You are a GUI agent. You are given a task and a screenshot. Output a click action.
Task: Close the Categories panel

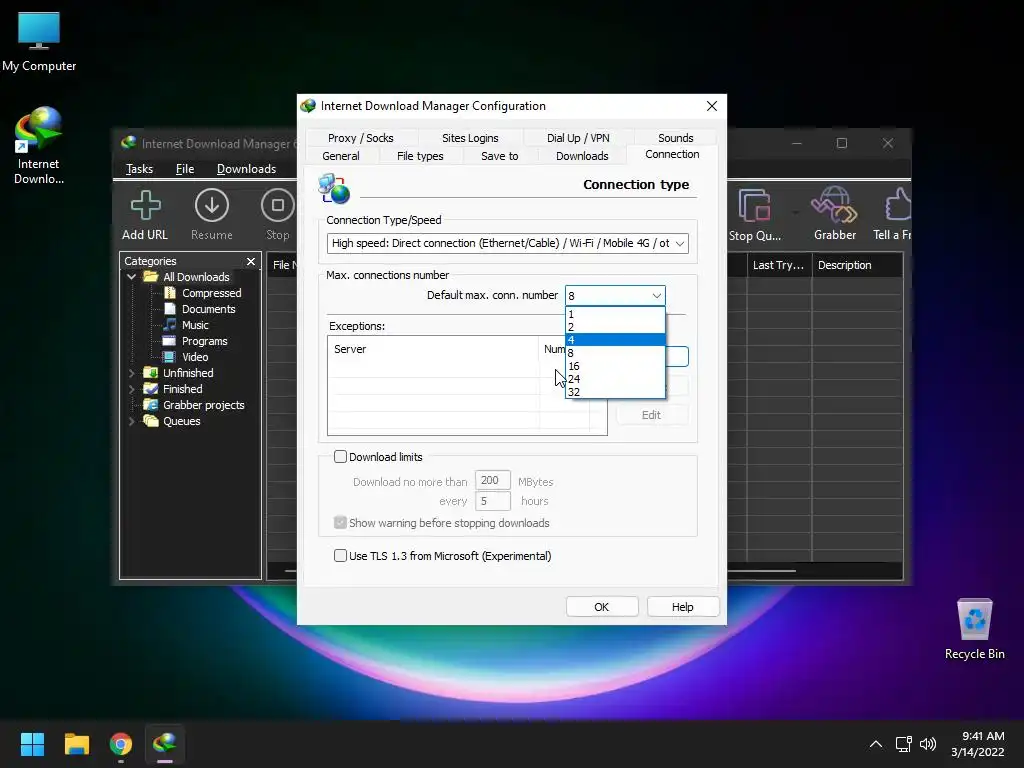[x=251, y=261]
